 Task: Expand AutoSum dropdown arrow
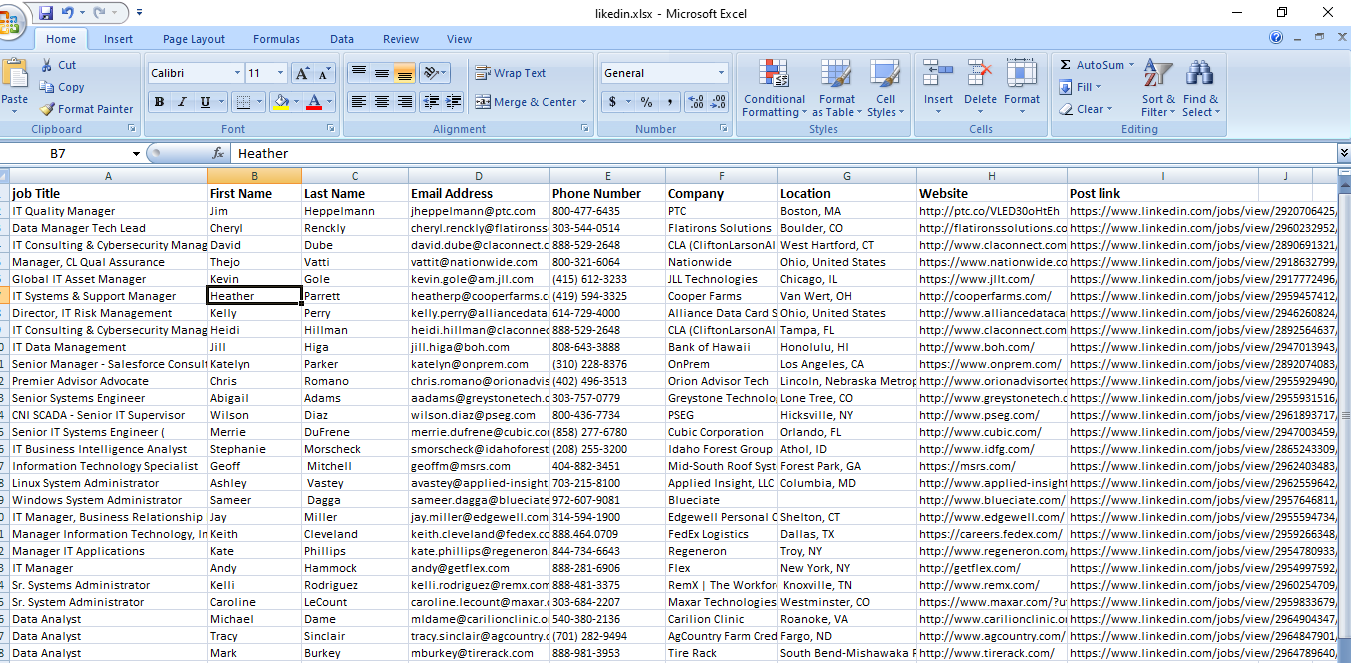[x=1131, y=65]
